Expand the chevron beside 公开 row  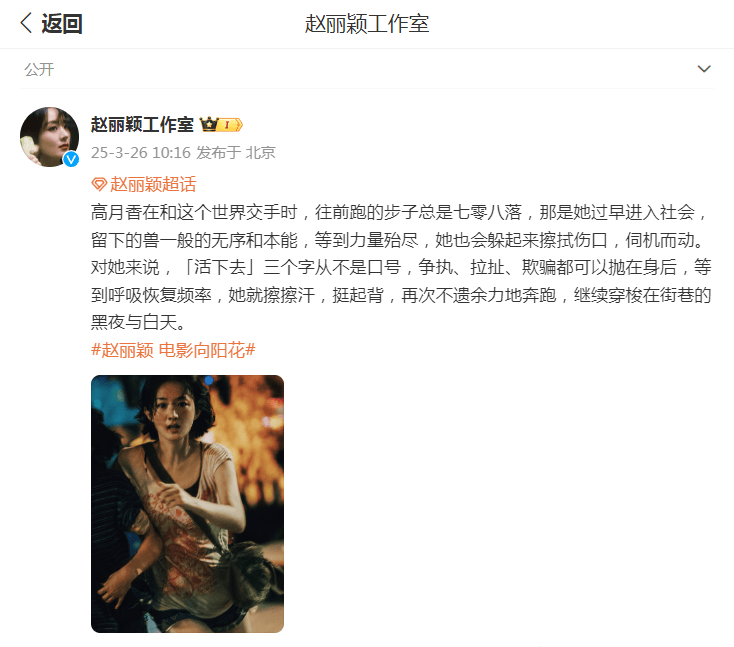[704, 69]
